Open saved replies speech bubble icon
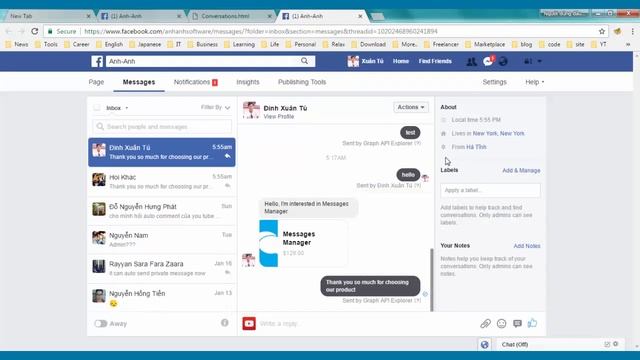 tap(518, 324)
